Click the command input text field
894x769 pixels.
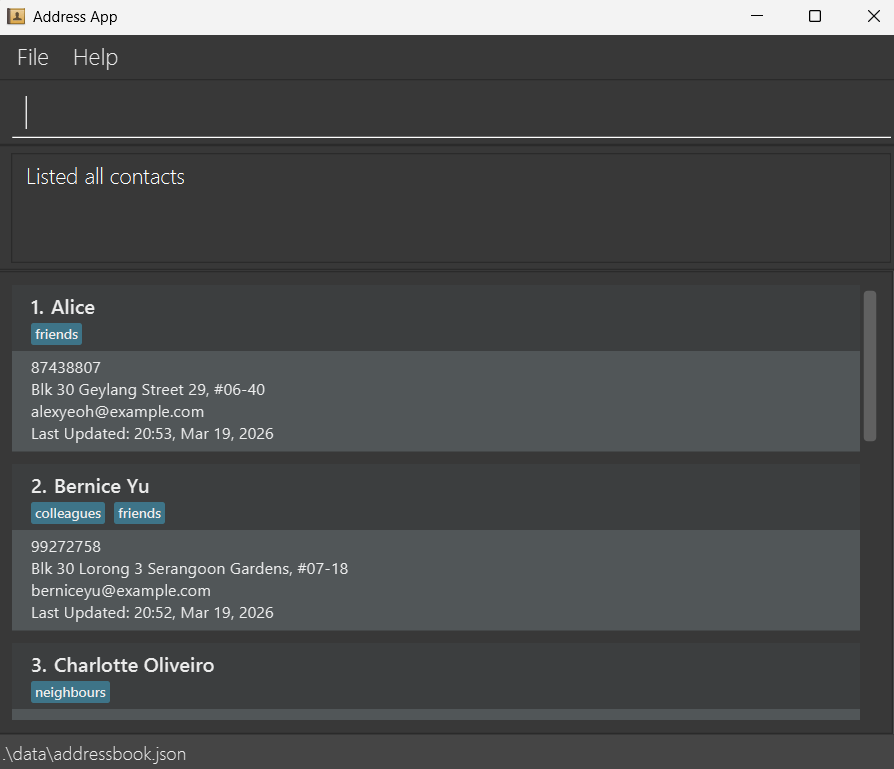pyautogui.click(x=450, y=112)
